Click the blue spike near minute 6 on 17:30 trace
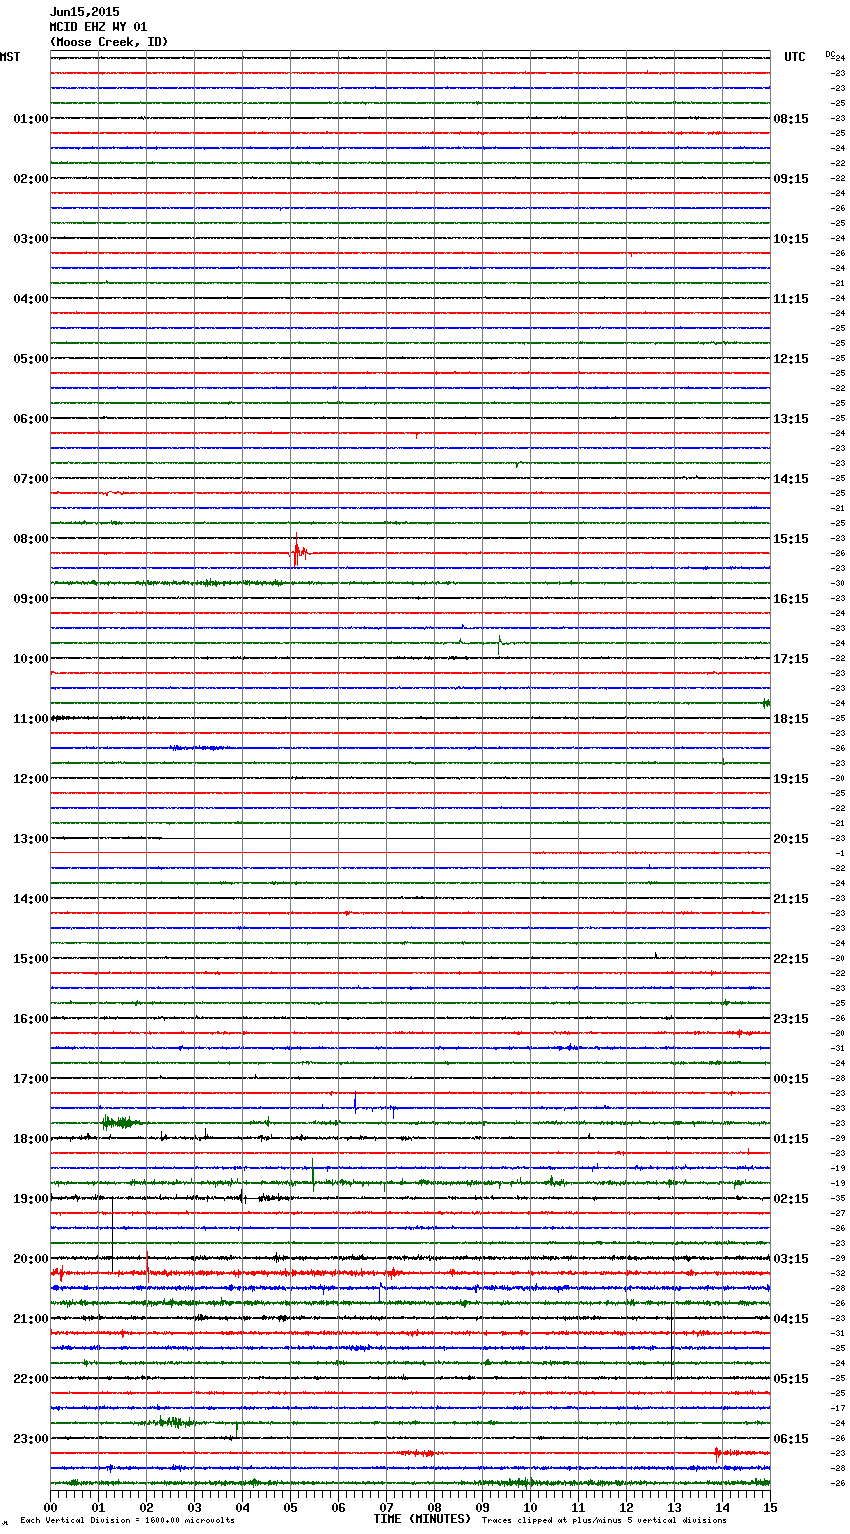850x1534 pixels. [355, 1103]
